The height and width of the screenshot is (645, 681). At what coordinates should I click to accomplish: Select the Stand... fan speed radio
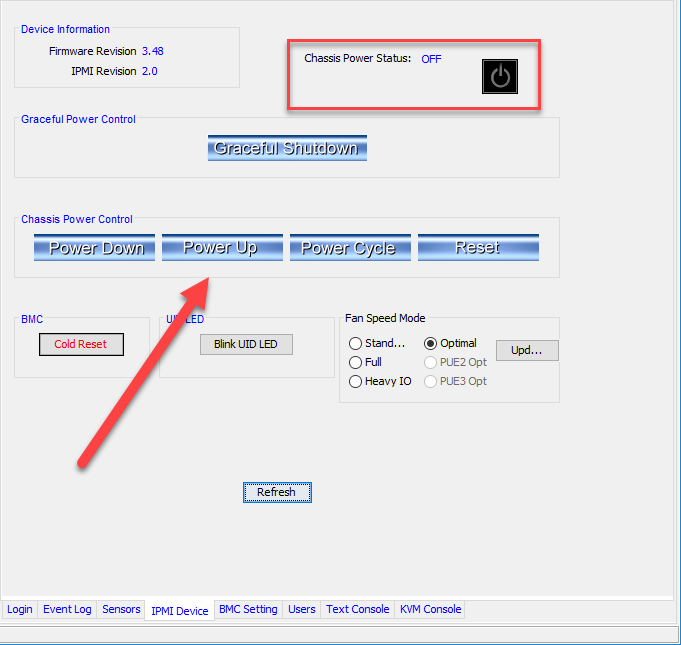[x=377, y=343]
